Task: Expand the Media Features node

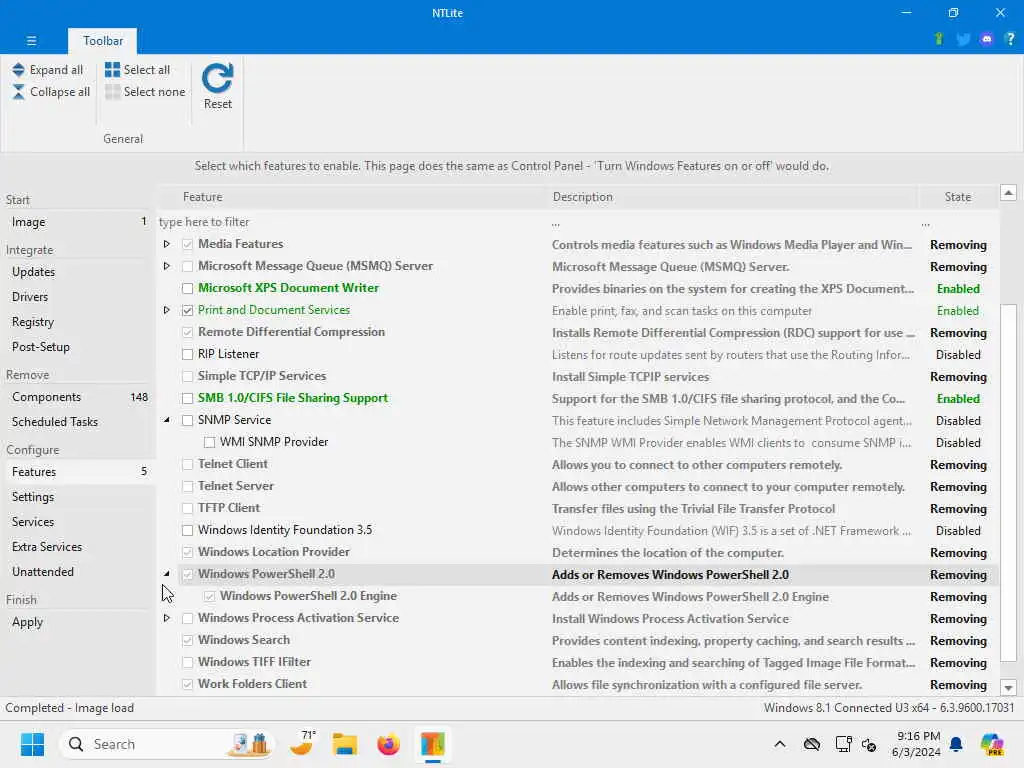Action: [167, 244]
